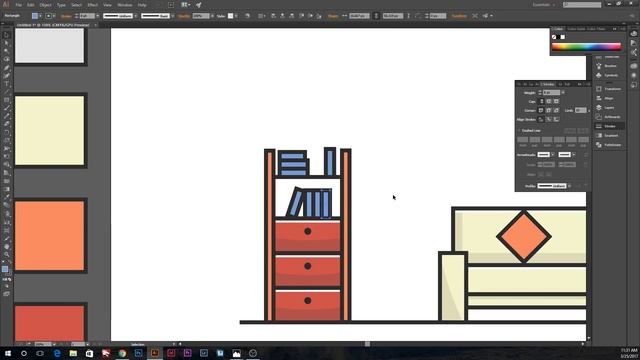
Task: Open Microsoft Edge from the taskbar
Action: tap(57, 353)
